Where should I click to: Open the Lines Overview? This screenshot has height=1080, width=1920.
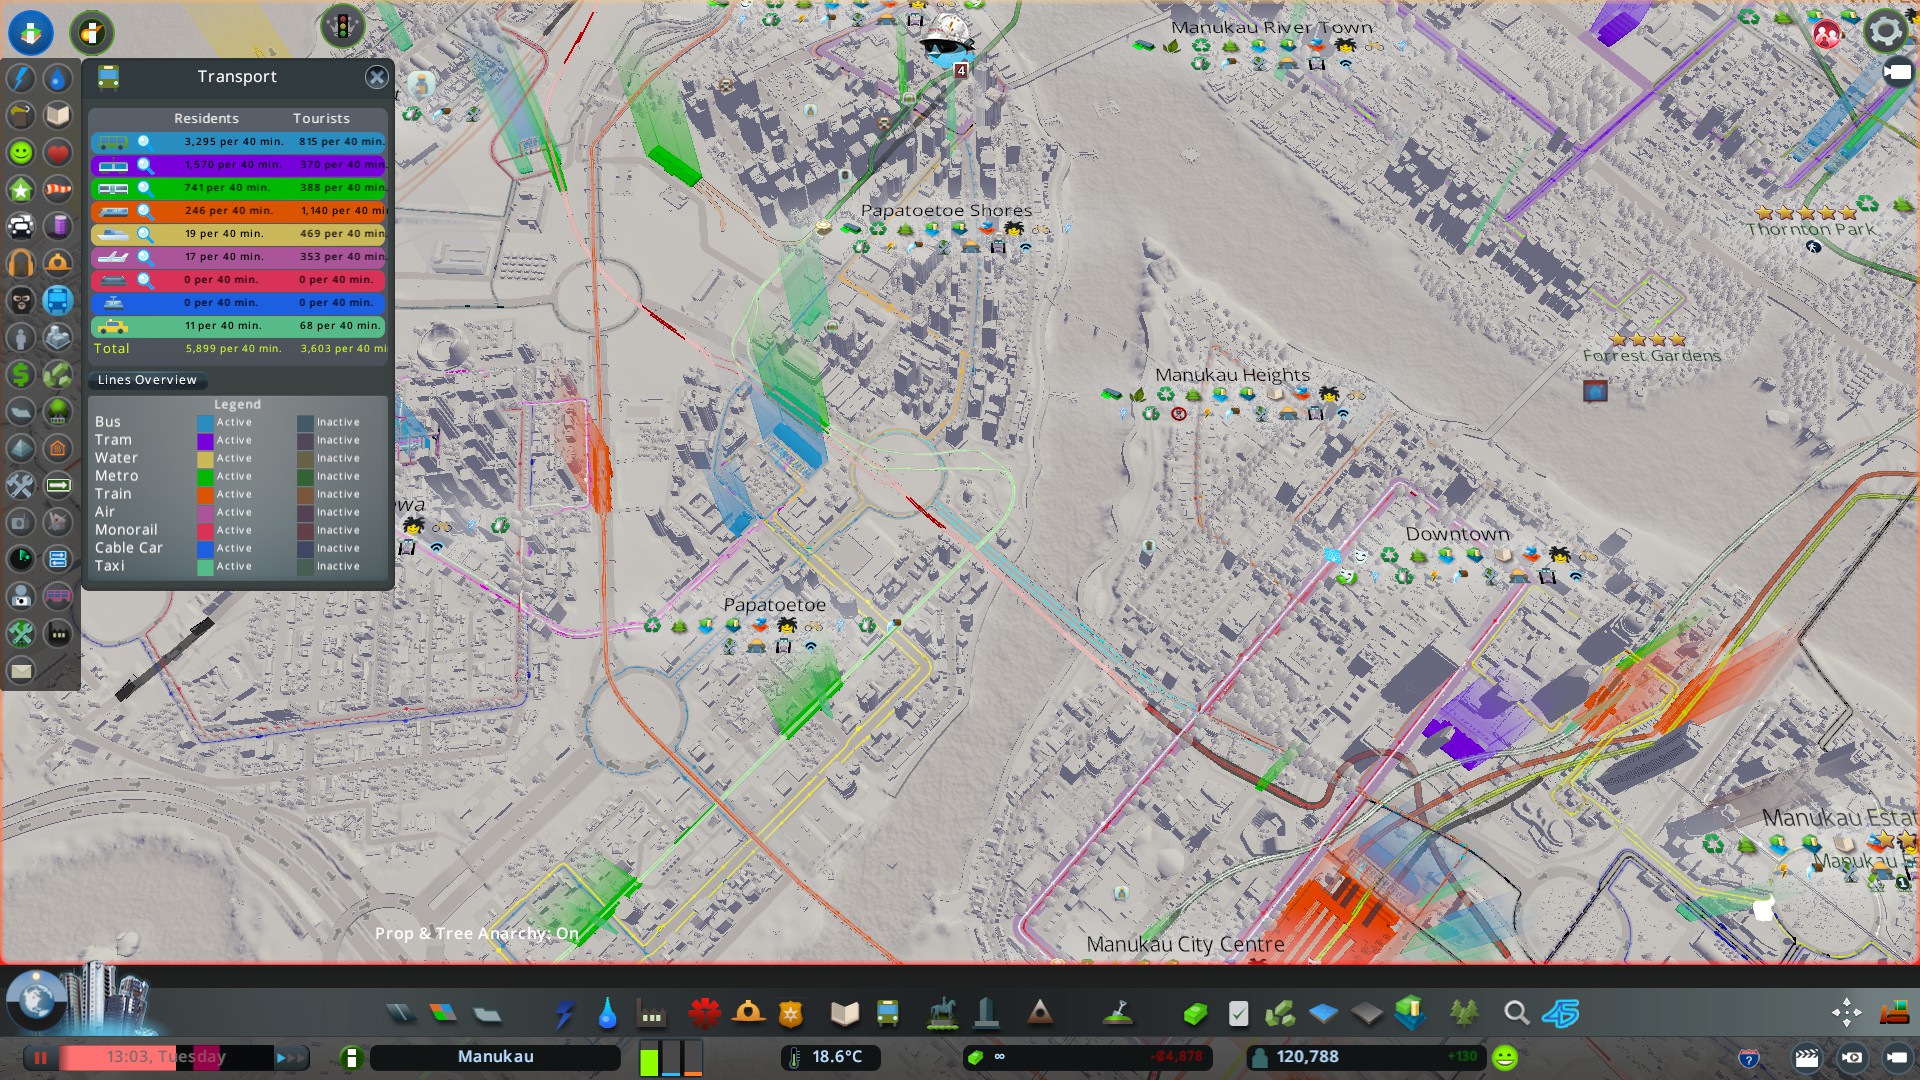tap(147, 380)
